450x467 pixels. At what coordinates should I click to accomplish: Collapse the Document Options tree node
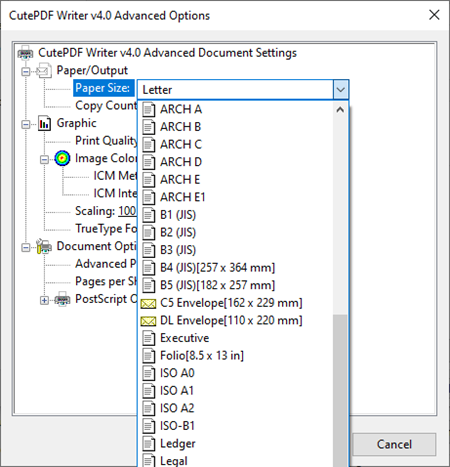[26, 248]
